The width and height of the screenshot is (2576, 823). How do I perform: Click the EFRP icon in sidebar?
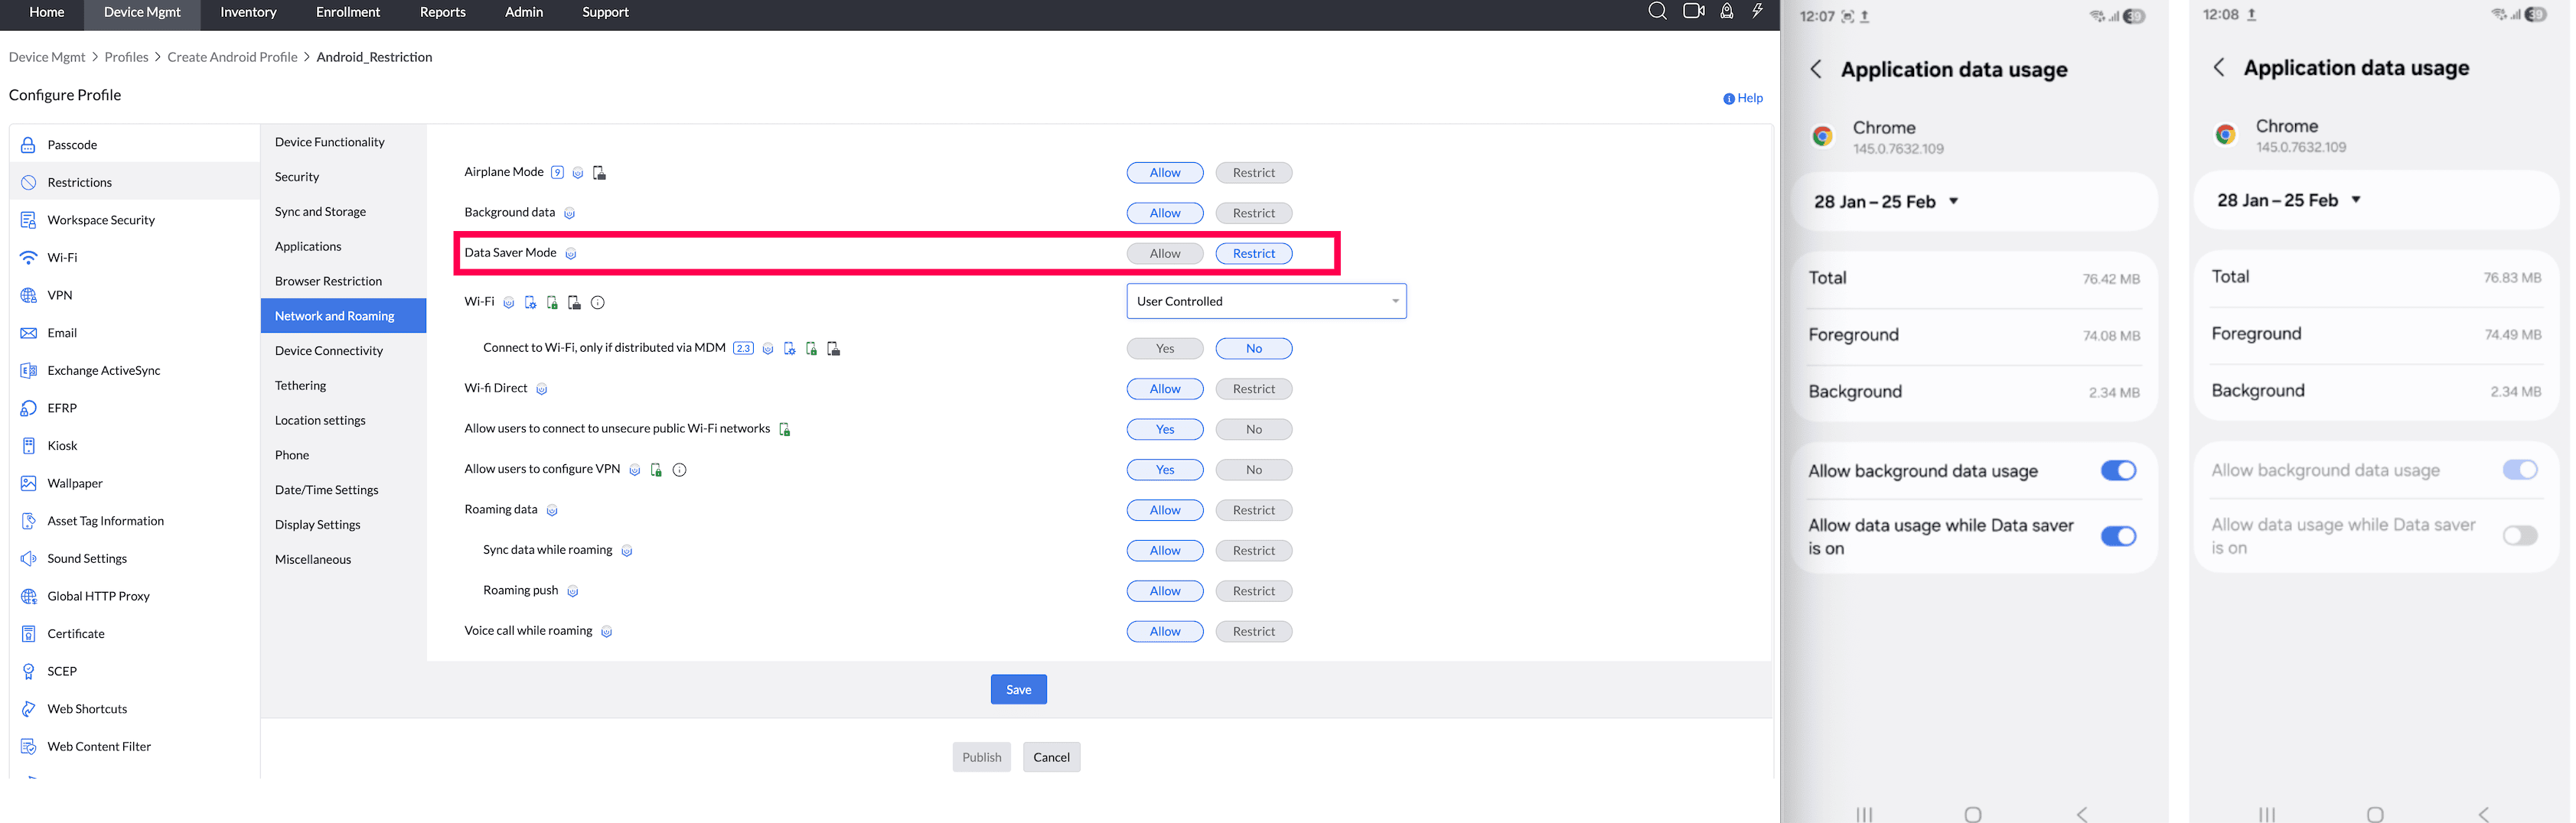tap(28, 408)
